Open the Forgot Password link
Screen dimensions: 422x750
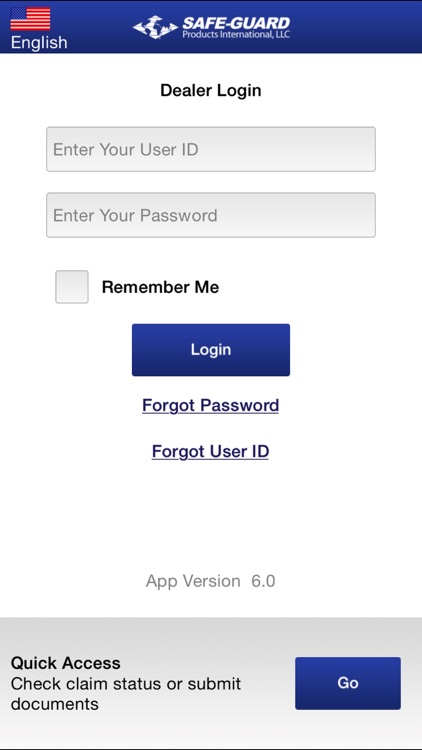click(211, 406)
